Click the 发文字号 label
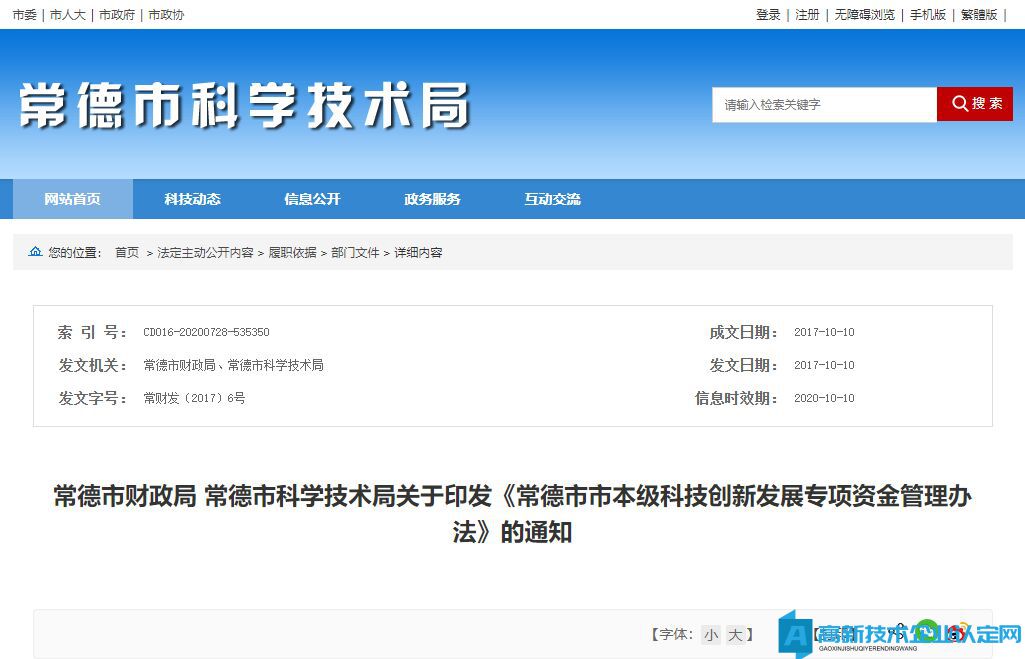1025x659 pixels. [93, 398]
